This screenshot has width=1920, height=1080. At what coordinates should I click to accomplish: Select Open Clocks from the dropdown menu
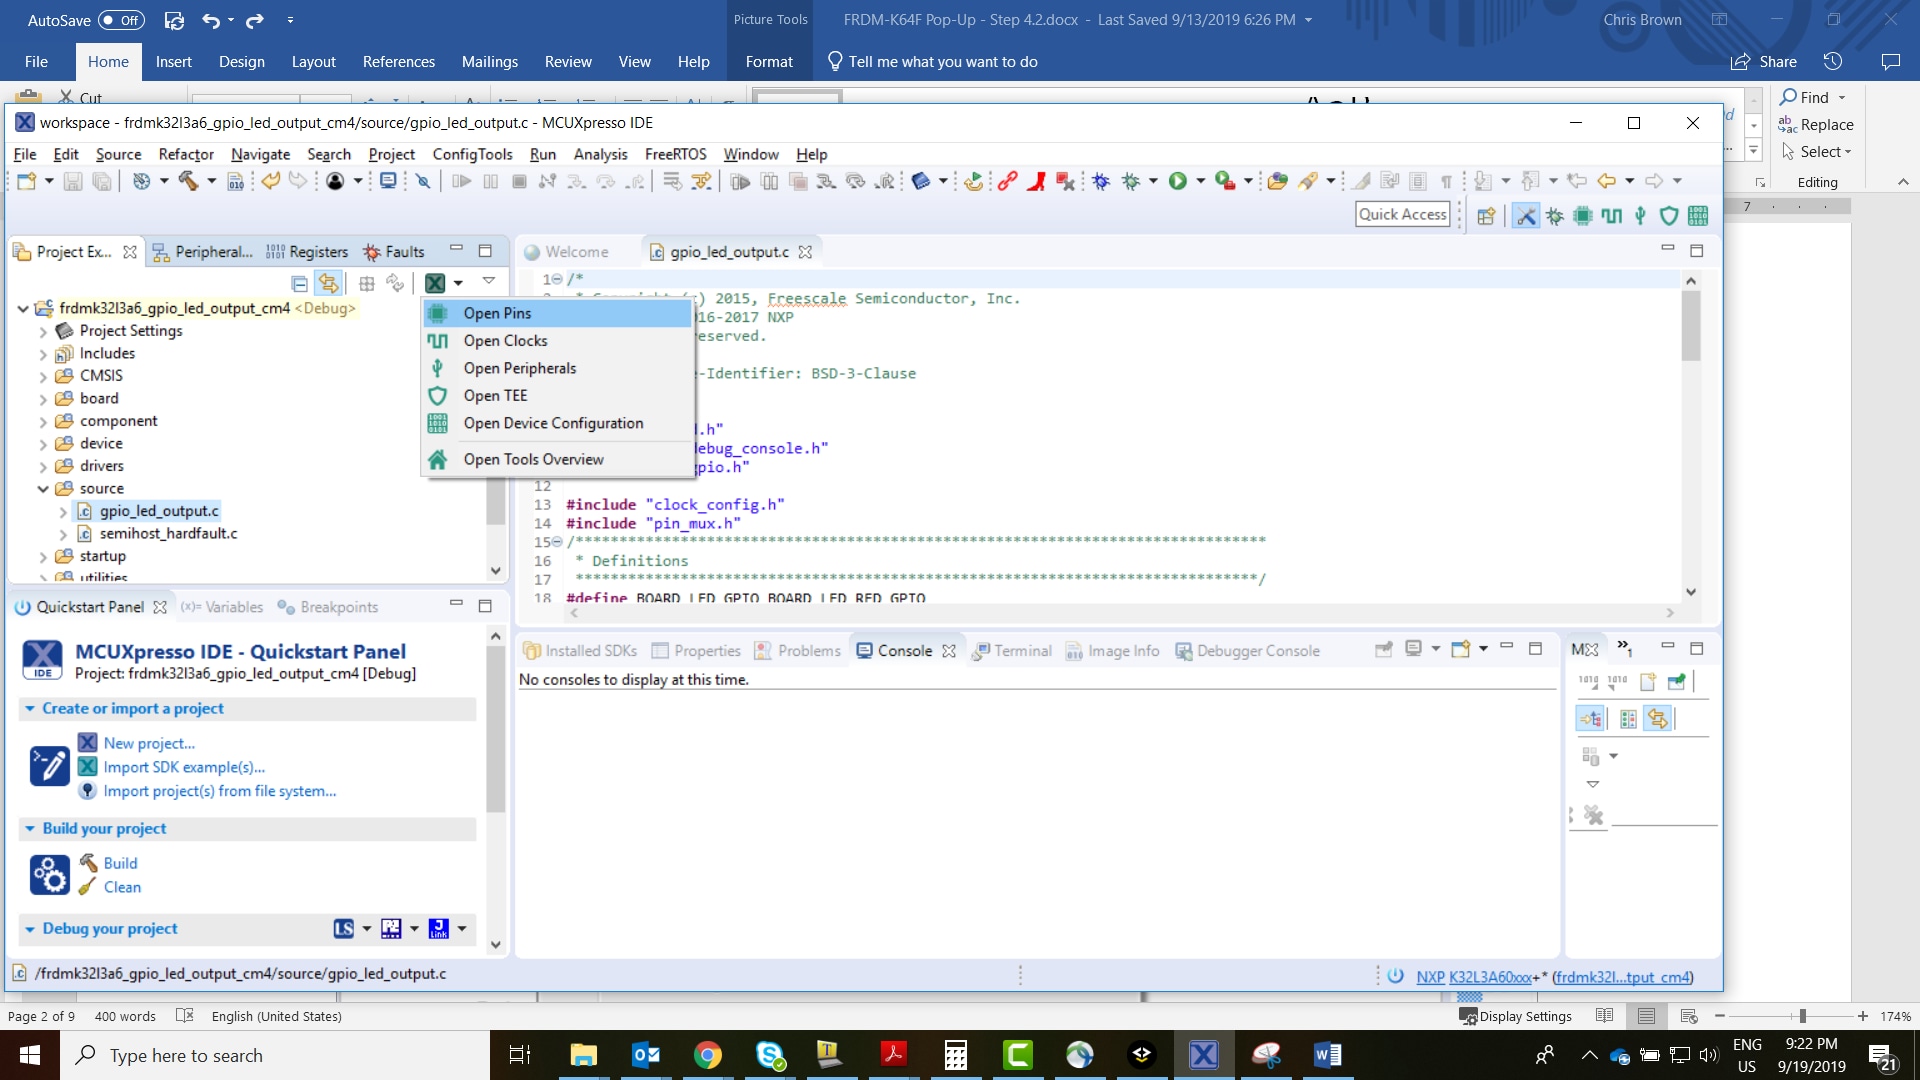pos(505,341)
